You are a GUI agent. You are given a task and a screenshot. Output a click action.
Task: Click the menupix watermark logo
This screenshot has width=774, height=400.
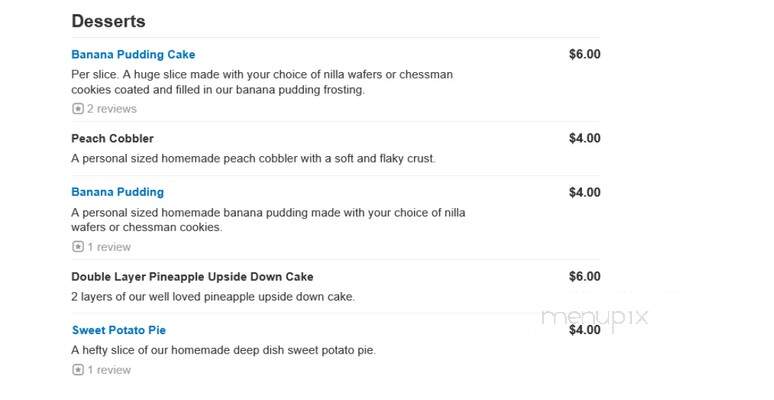pyautogui.click(x=594, y=317)
